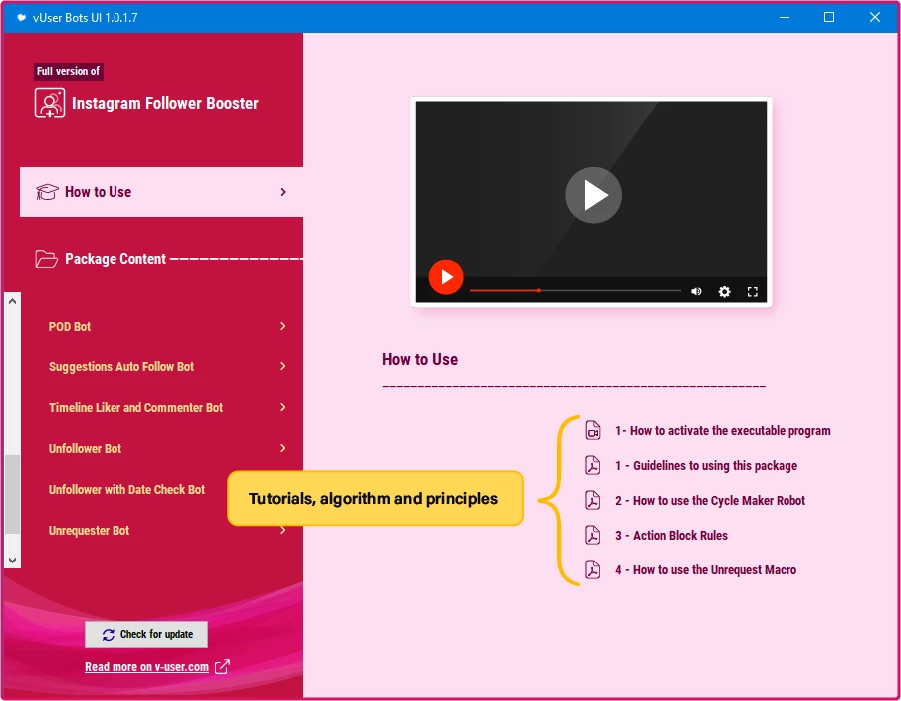Click the sidebar scrollbar down arrow
The width and height of the screenshot is (901, 701).
coord(13,560)
